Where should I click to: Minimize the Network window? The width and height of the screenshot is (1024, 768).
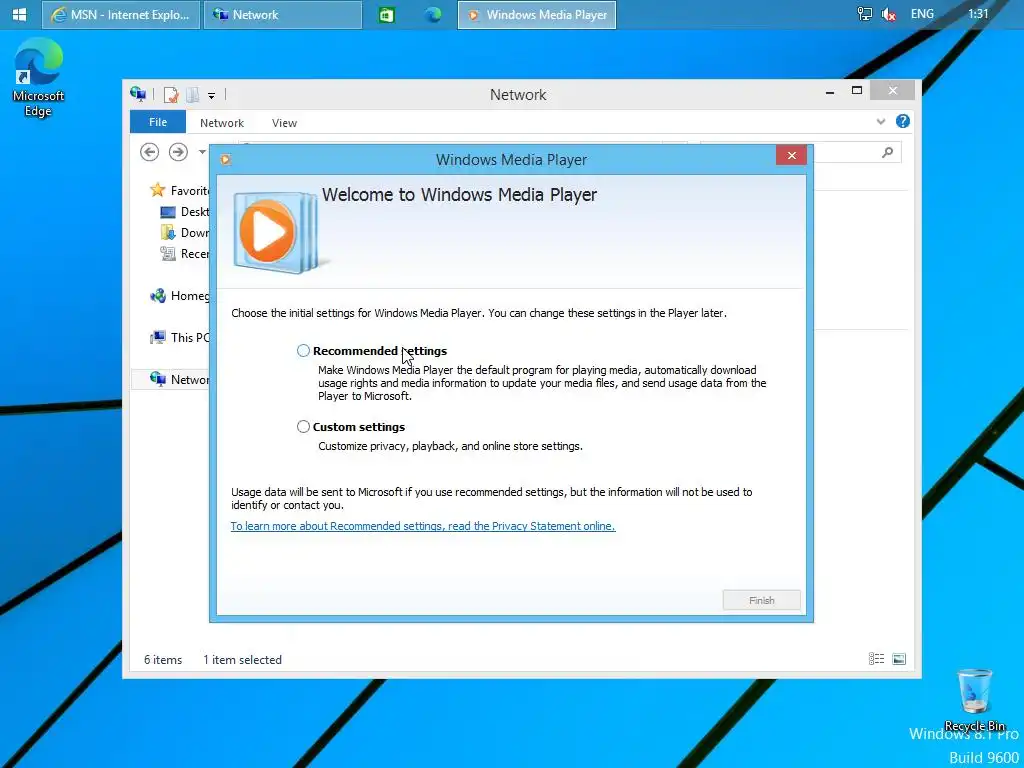click(830, 91)
